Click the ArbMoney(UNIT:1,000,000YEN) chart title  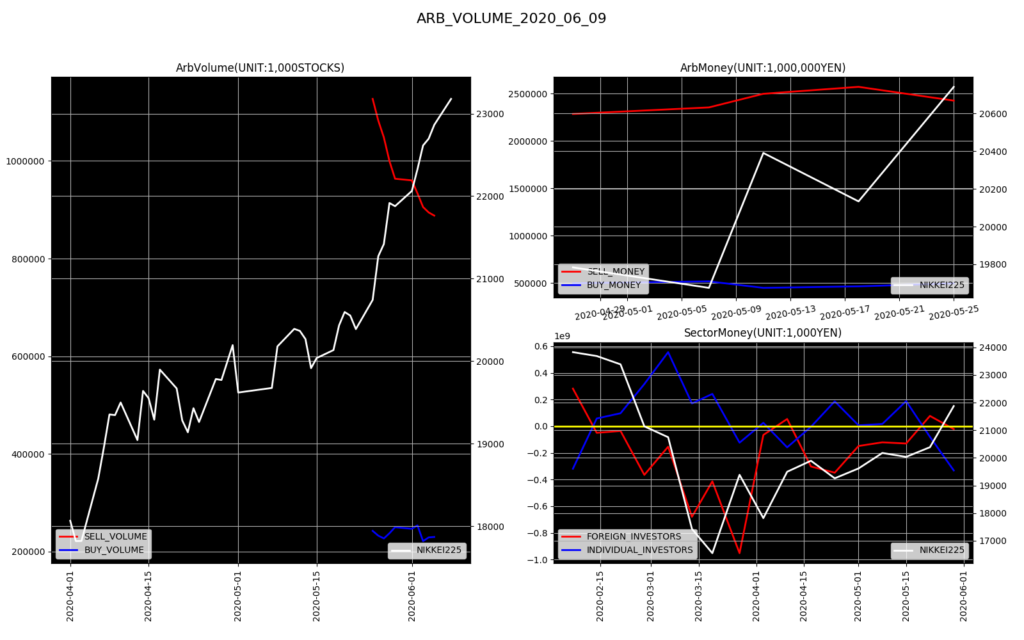763,68
